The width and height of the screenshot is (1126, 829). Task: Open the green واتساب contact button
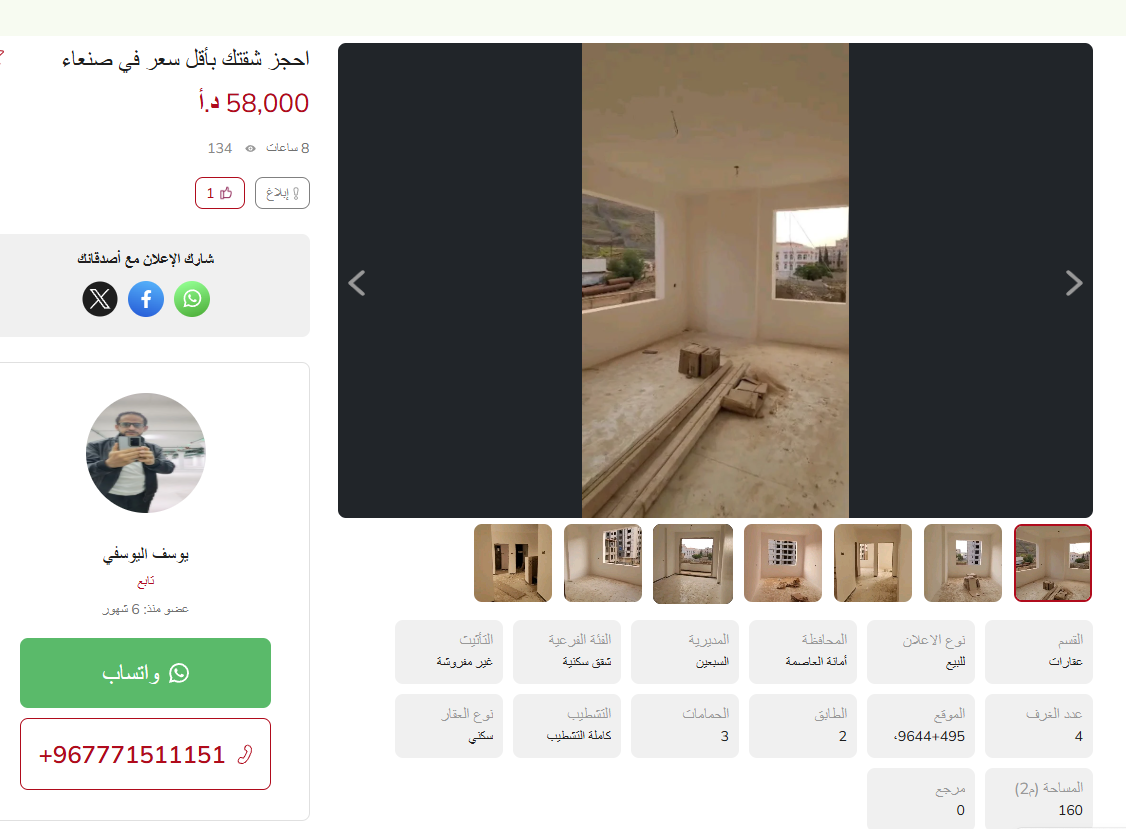(x=145, y=673)
